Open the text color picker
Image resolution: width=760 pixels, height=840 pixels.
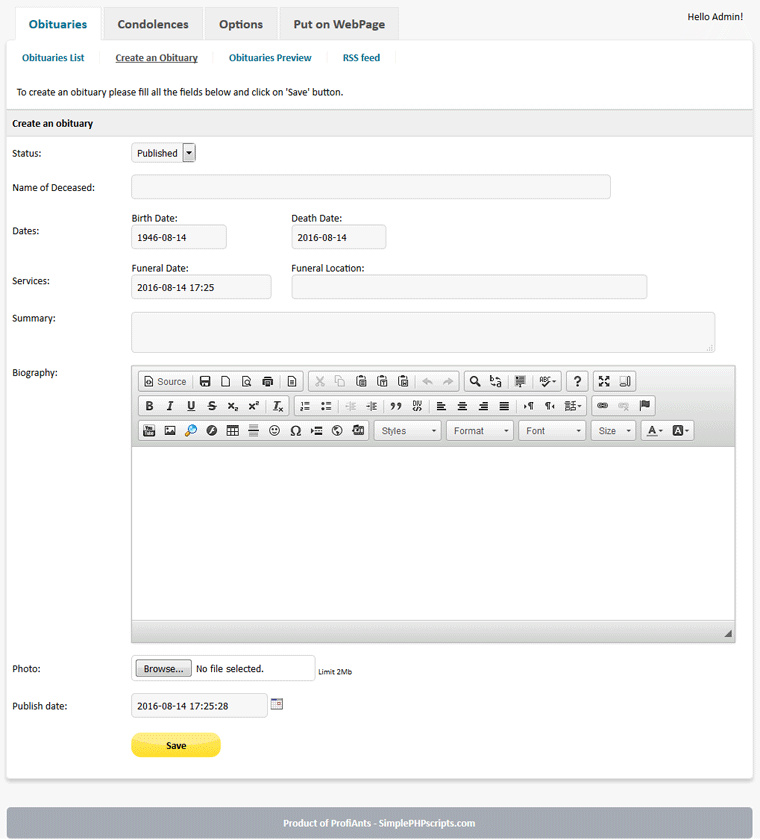click(x=653, y=430)
